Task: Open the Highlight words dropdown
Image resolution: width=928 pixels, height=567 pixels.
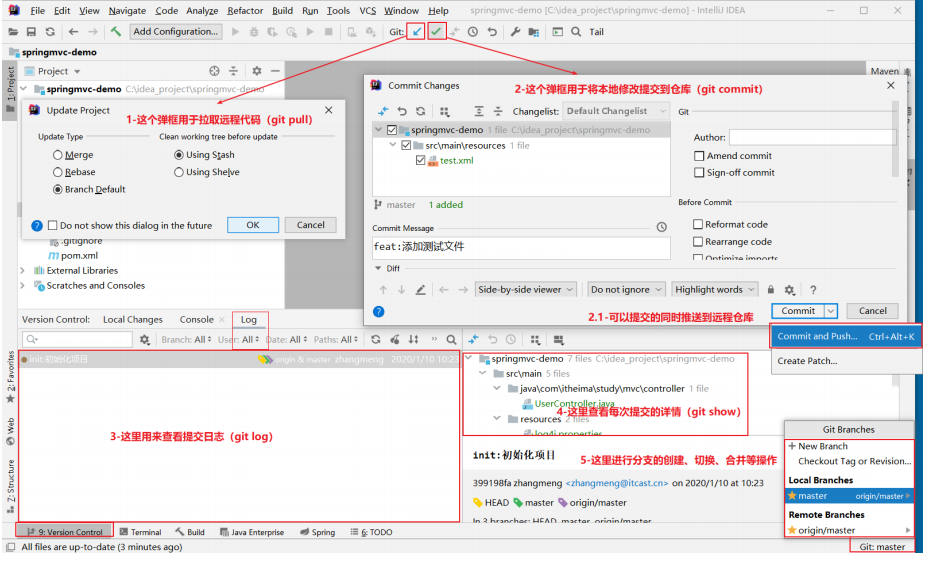Action: (x=716, y=290)
